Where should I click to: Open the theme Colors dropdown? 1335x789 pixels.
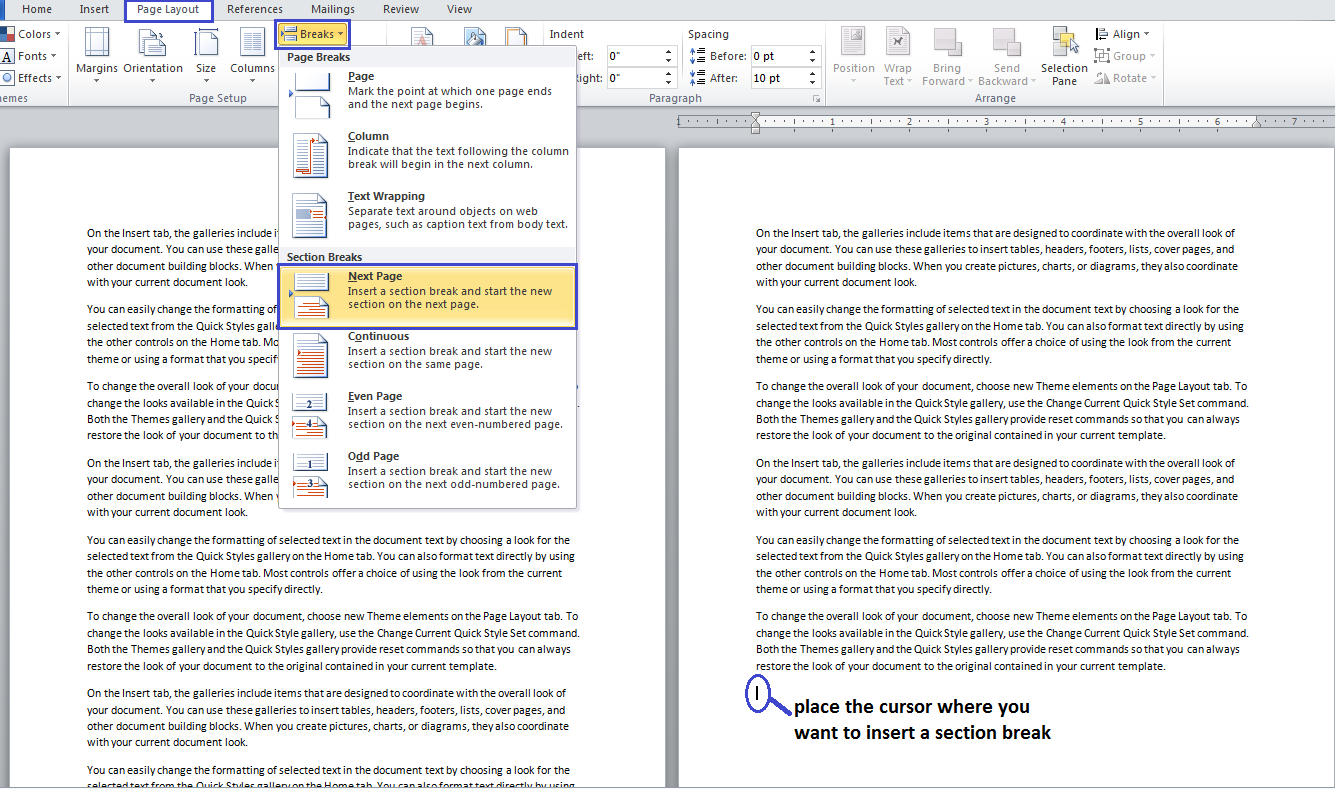[34, 34]
